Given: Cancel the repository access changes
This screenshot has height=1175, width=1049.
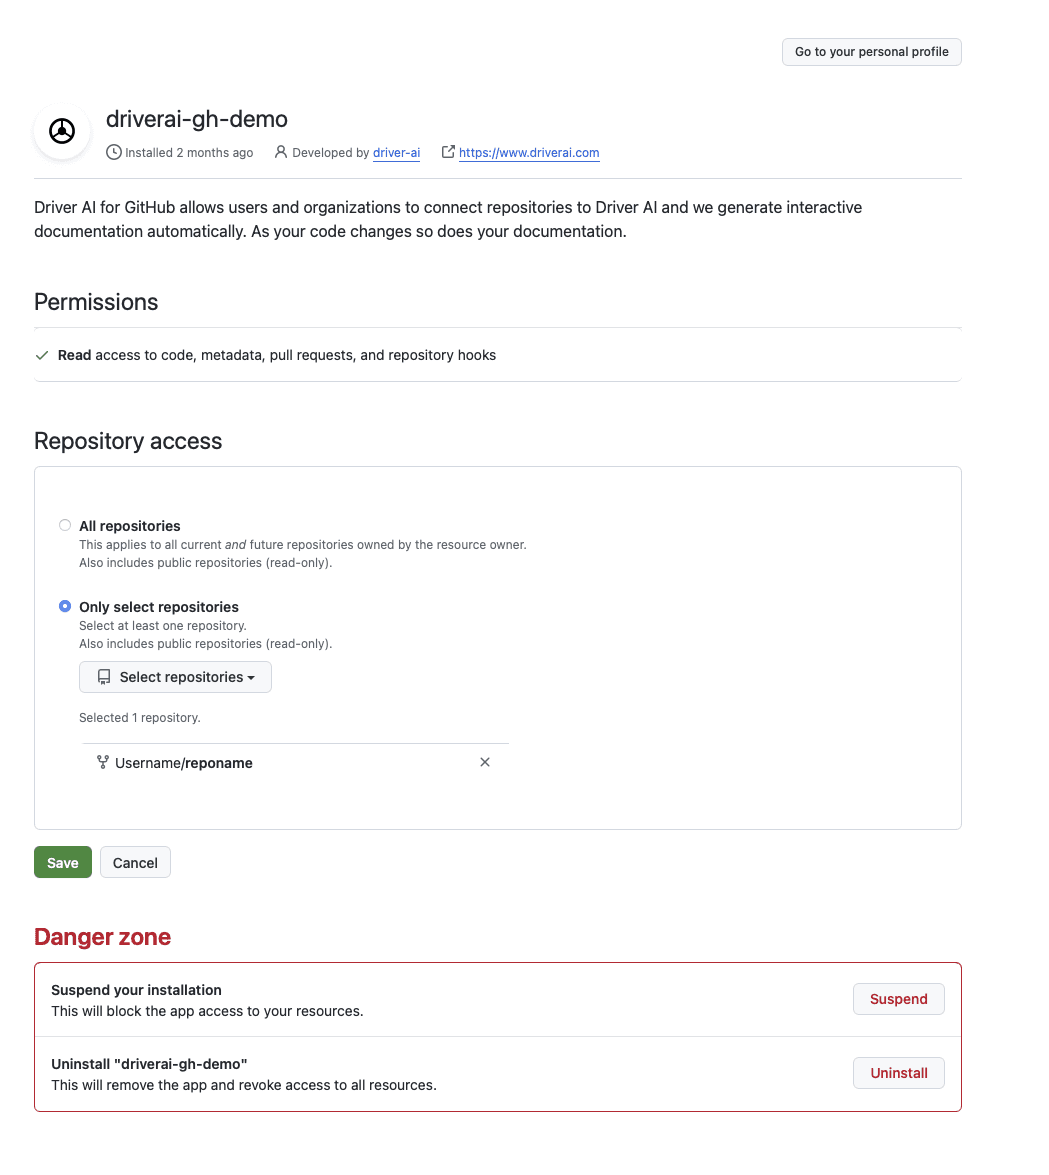Looking at the screenshot, I should pyautogui.click(x=135, y=863).
